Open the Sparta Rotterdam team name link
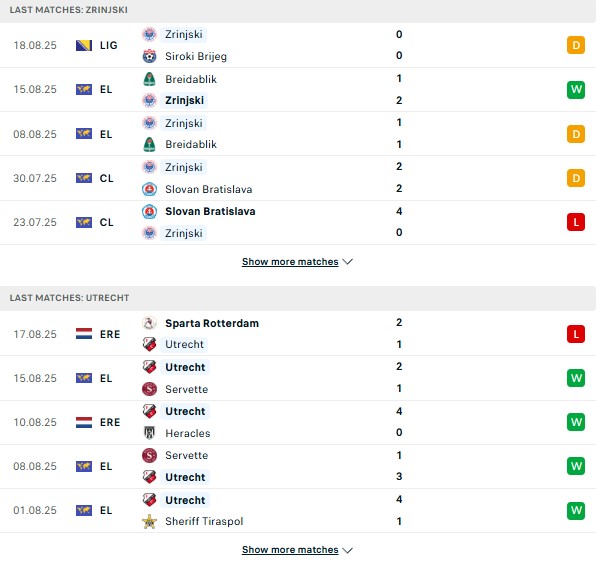This screenshot has height=566, width=597. (x=212, y=323)
